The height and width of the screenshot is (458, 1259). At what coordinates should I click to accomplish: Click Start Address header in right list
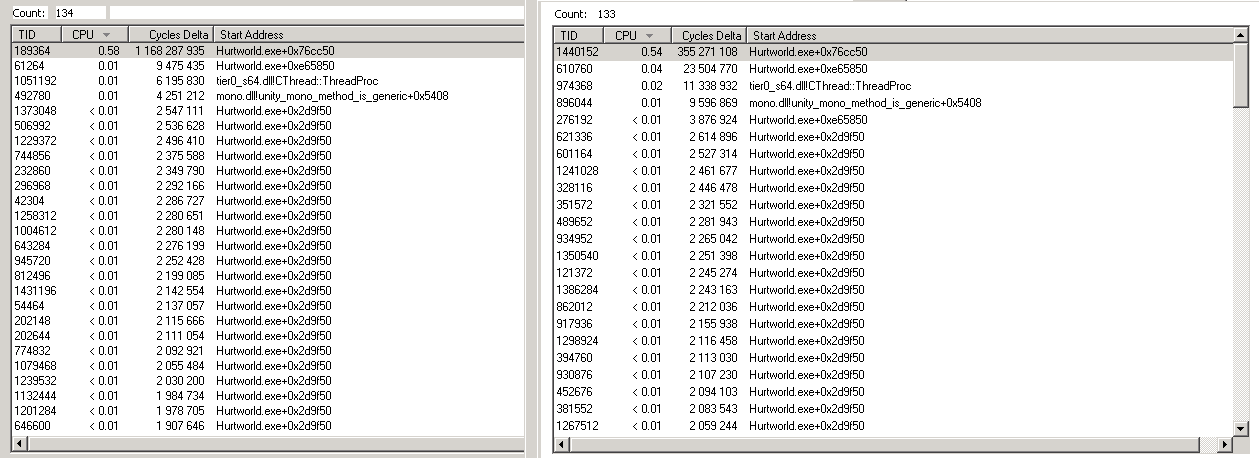[990, 35]
